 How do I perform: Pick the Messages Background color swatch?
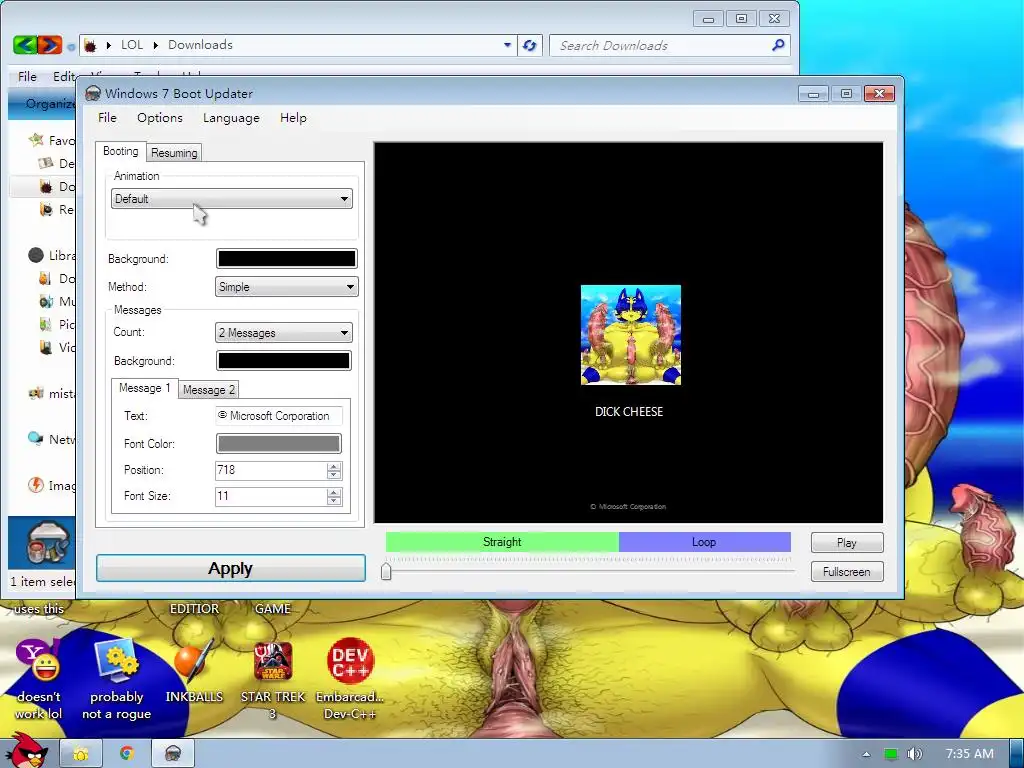click(283, 360)
